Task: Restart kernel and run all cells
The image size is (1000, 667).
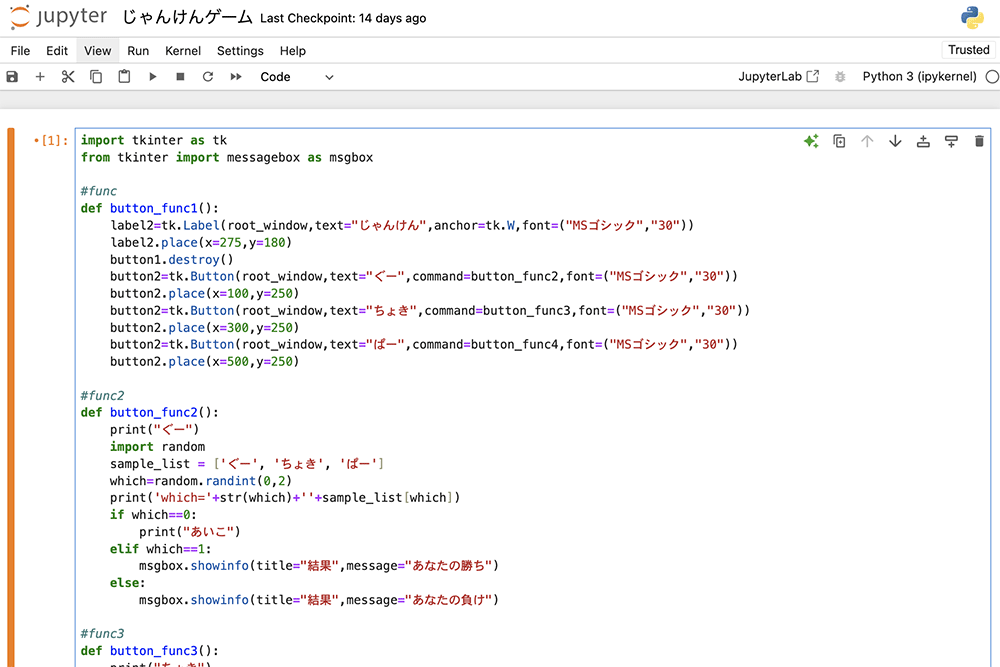Action: pyautogui.click(x=236, y=77)
